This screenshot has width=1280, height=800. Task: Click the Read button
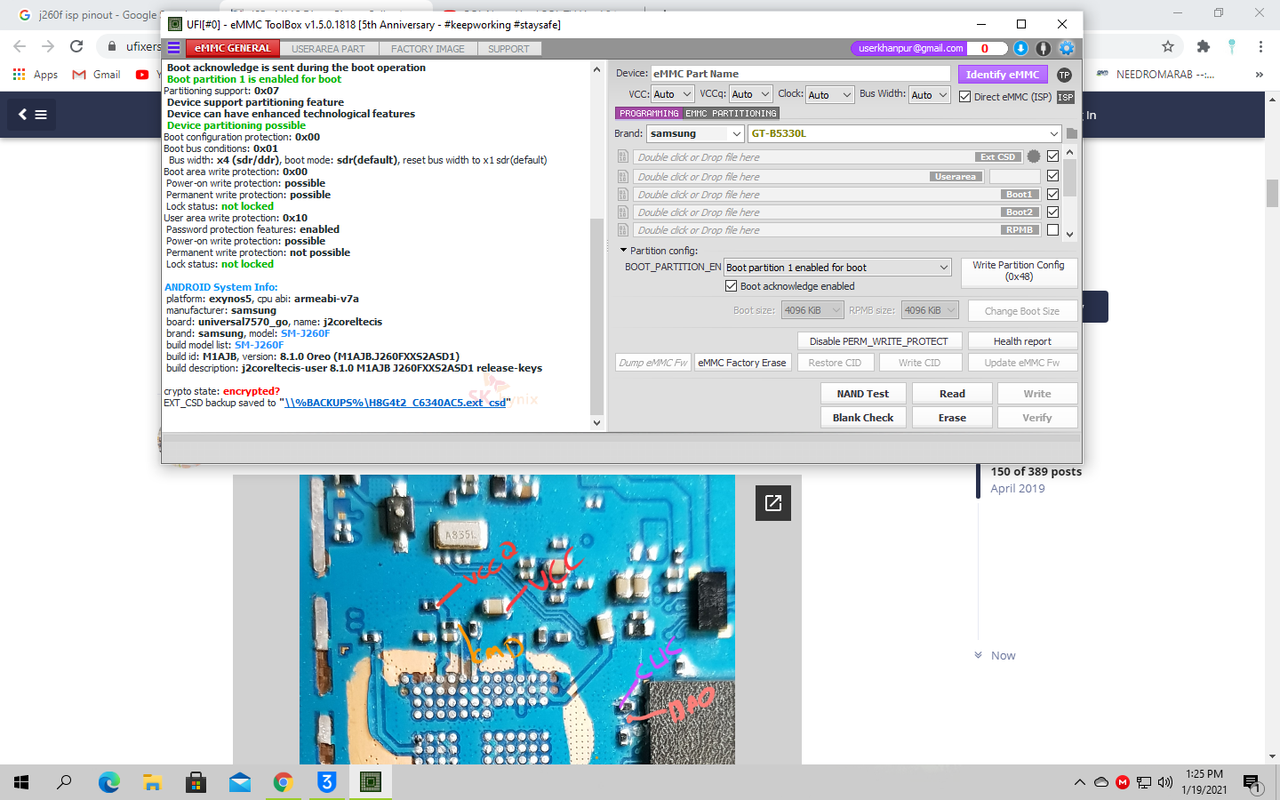pyautogui.click(x=952, y=394)
